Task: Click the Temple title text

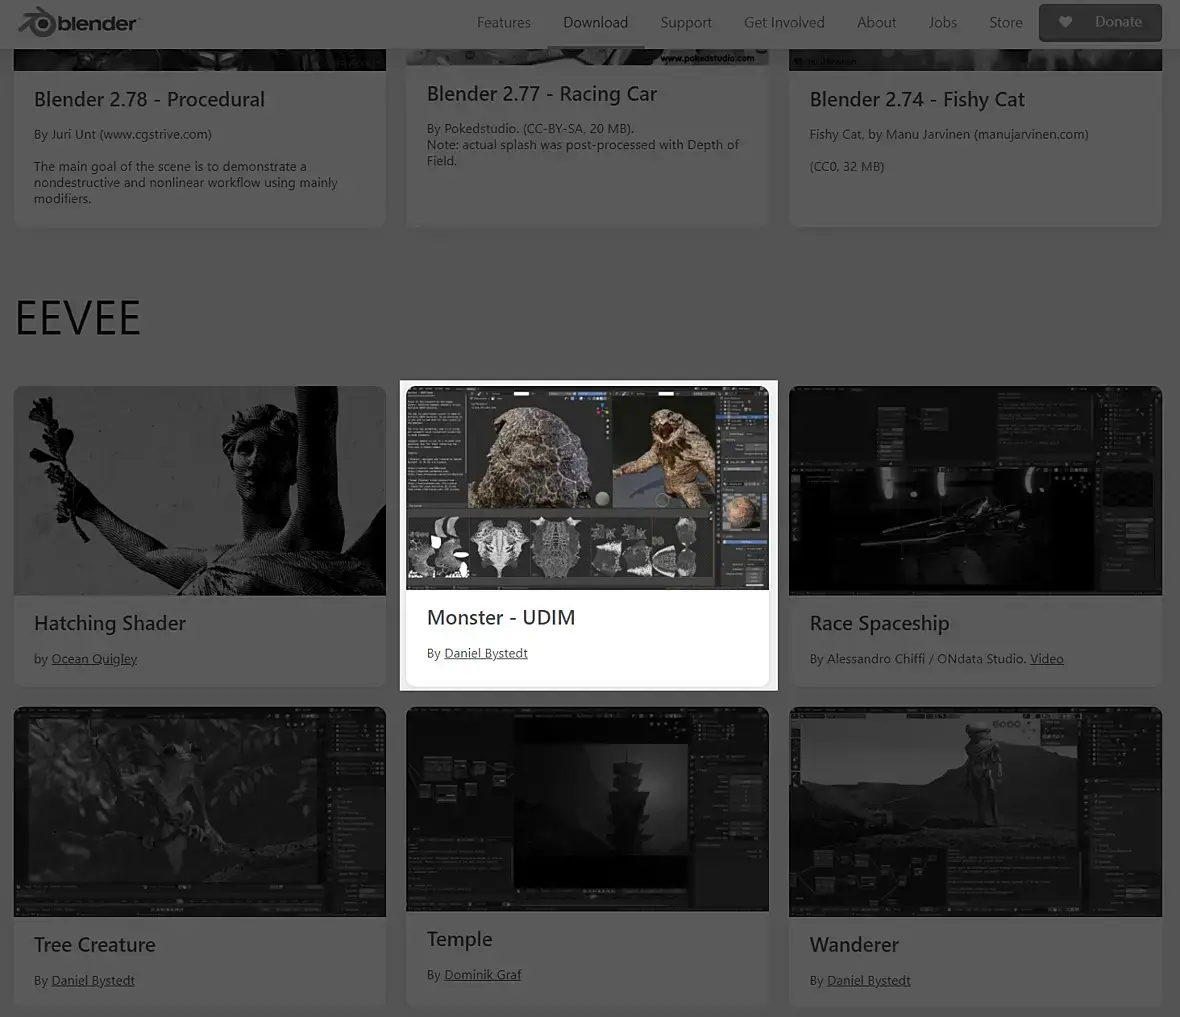Action: [x=459, y=939]
